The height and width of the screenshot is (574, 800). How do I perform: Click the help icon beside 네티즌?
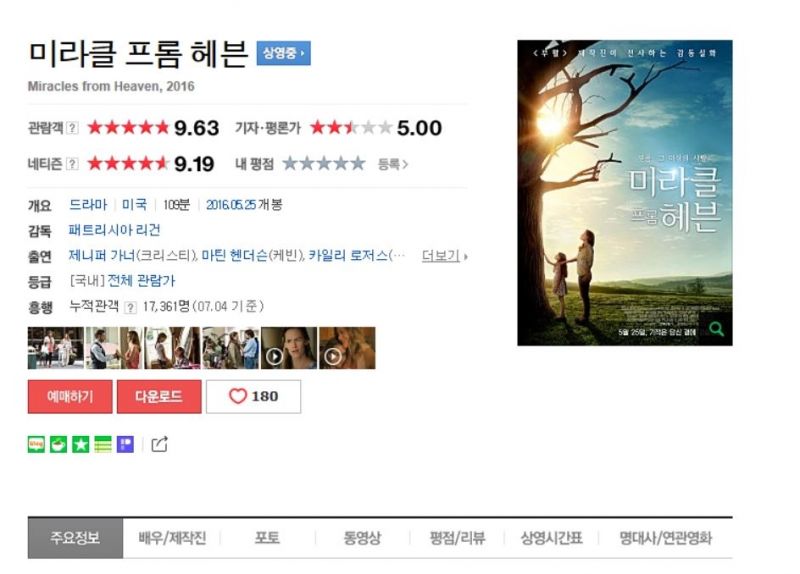coord(72,164)
